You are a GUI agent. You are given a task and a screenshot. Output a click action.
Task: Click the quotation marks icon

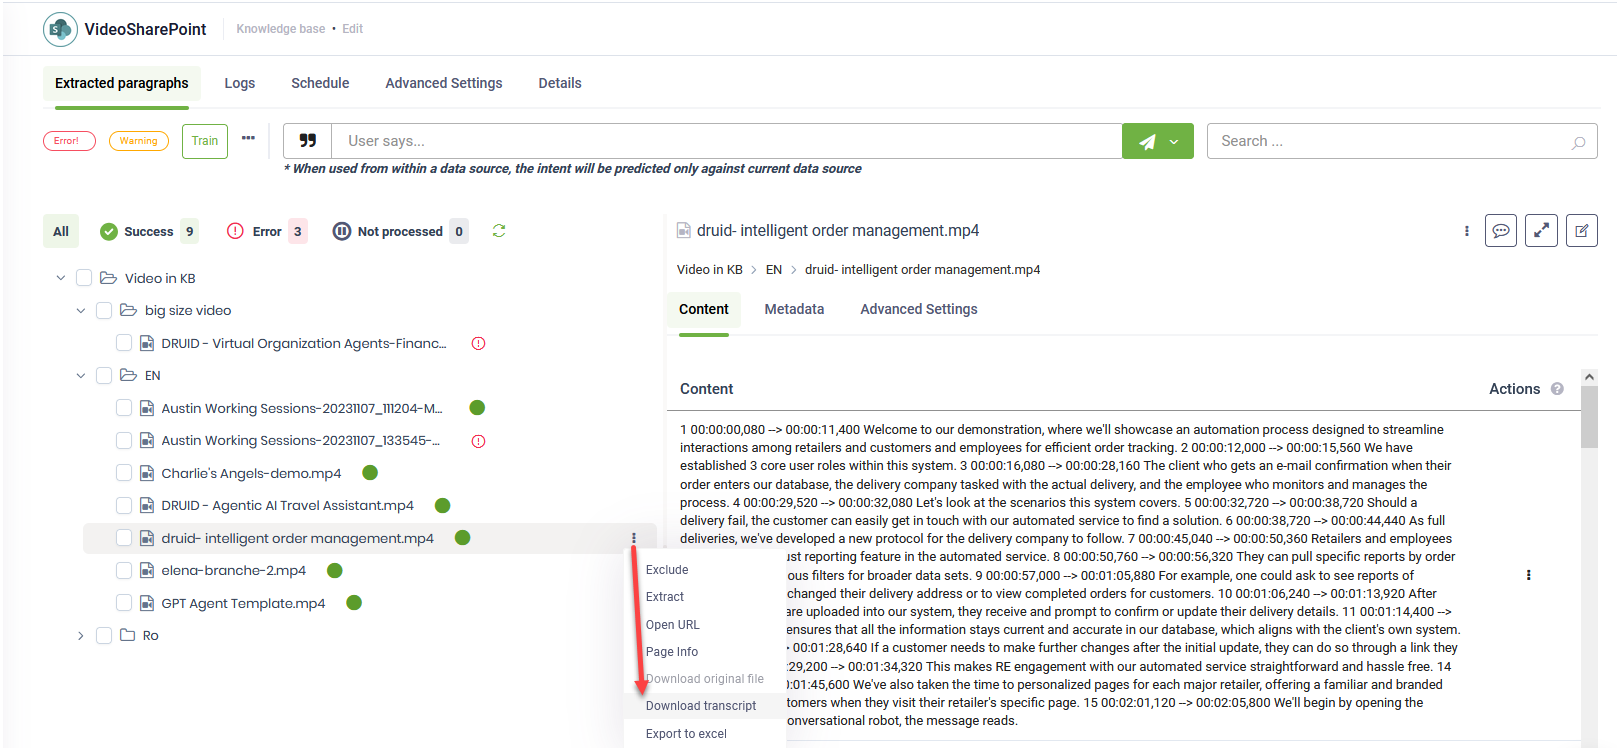pos(307,141)
